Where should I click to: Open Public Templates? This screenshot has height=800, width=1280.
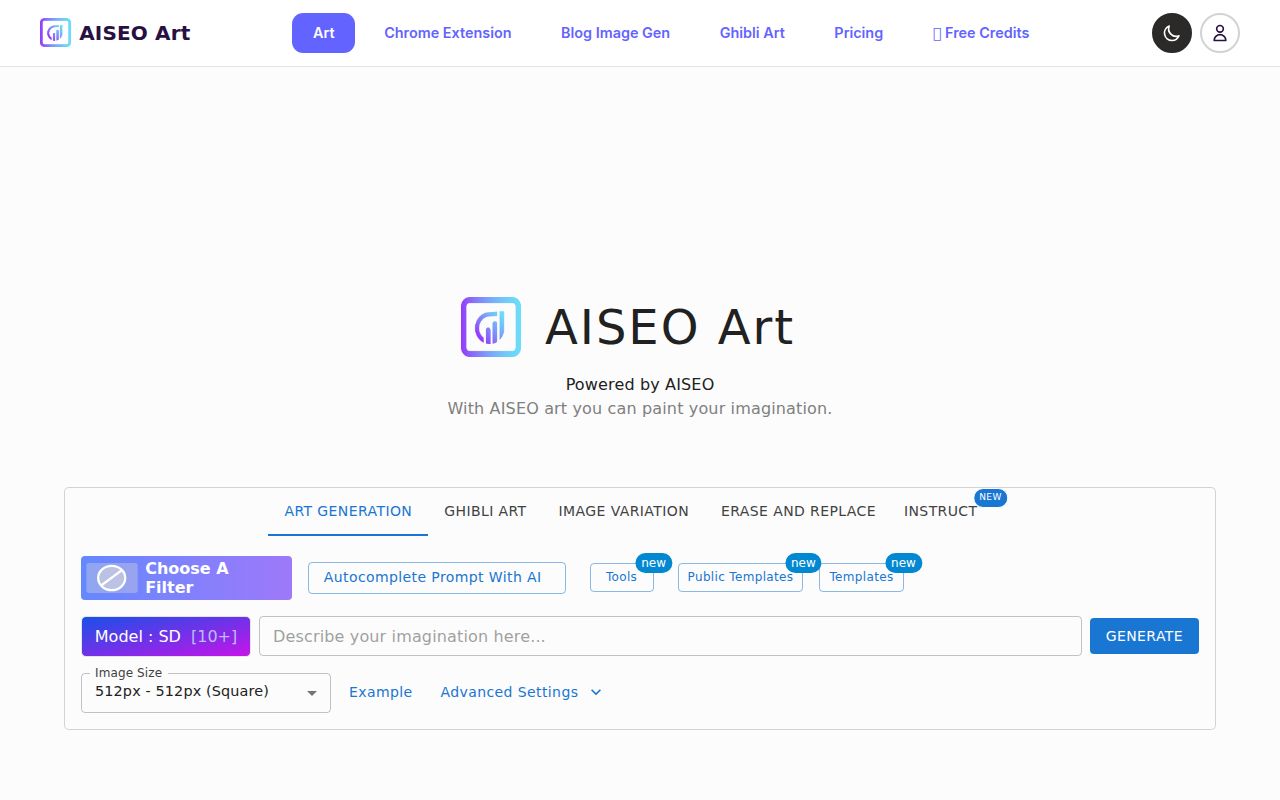(x=740, y=577)
